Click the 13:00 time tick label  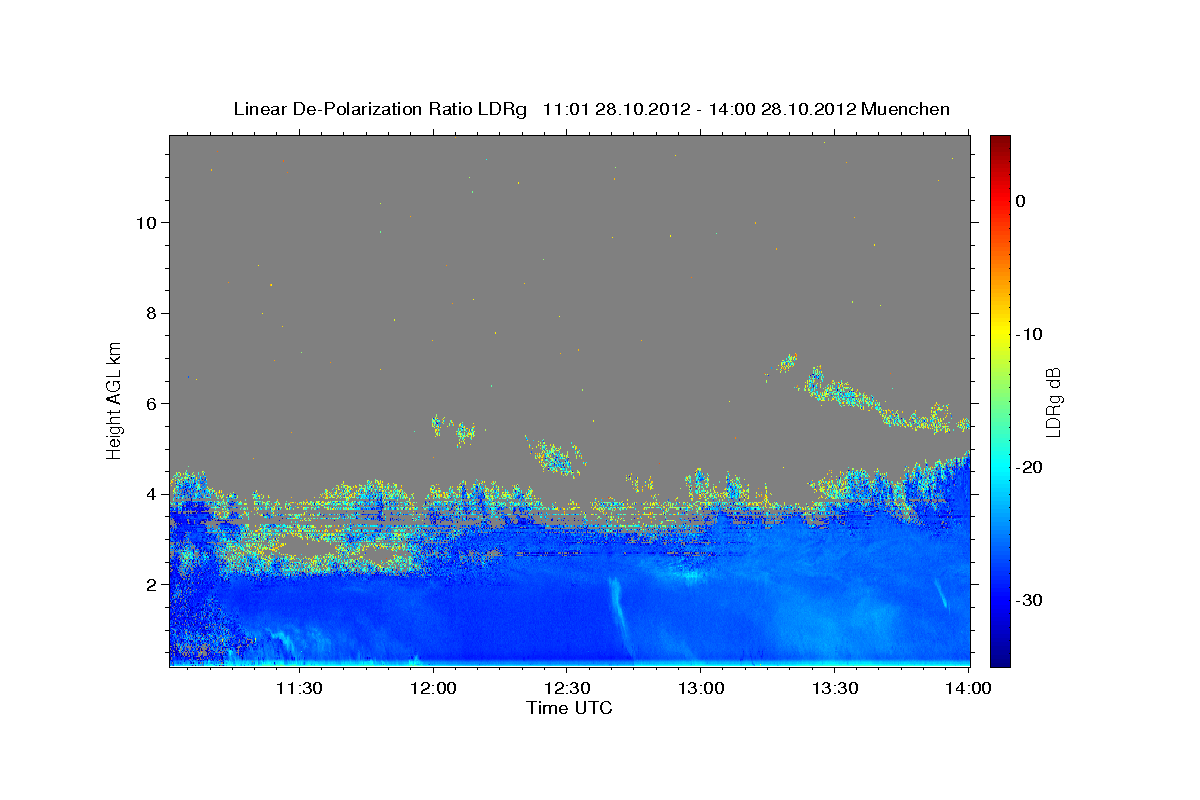[x=701, y=689]
